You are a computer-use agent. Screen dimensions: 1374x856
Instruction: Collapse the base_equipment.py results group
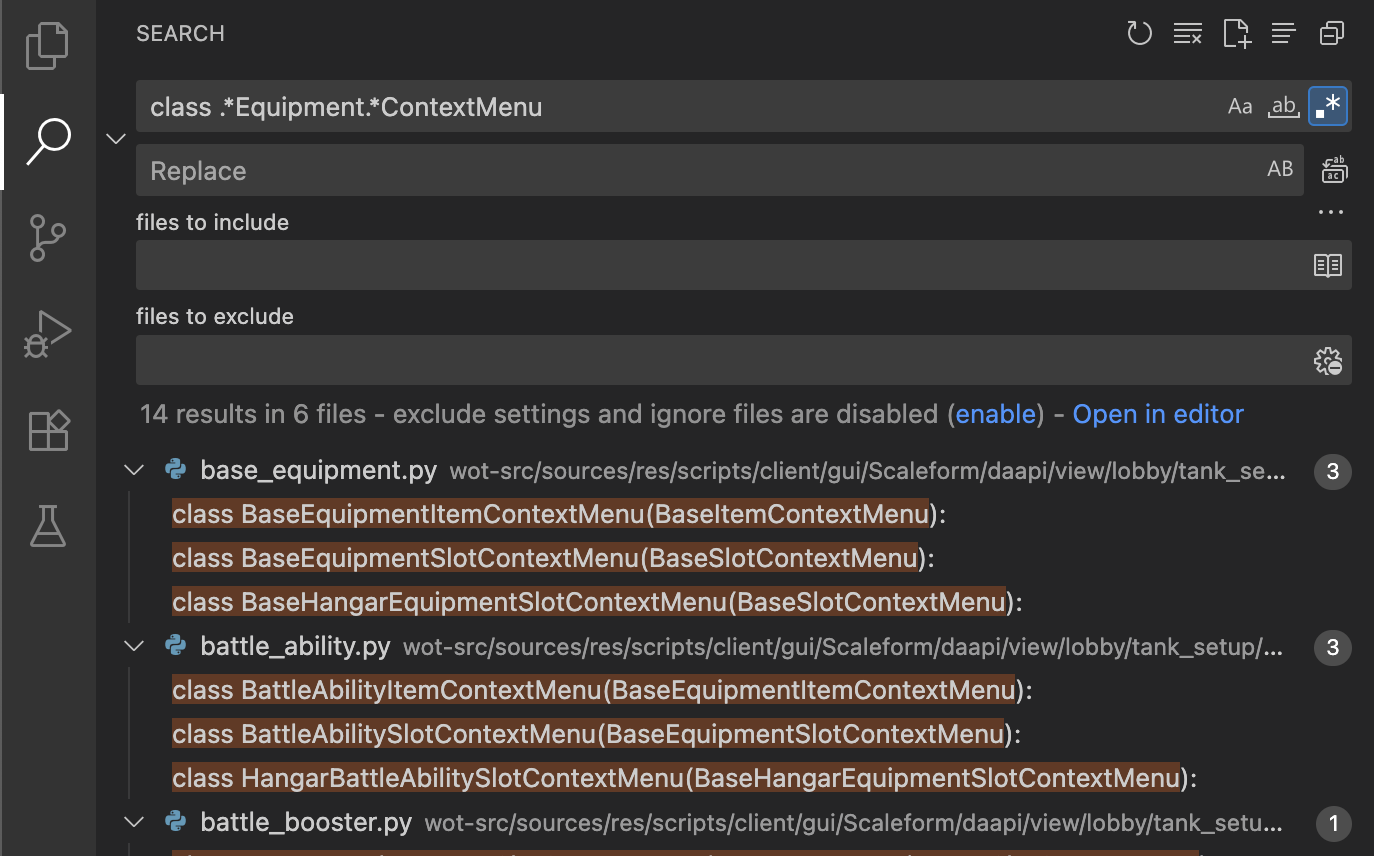click(x=134, y=471)
